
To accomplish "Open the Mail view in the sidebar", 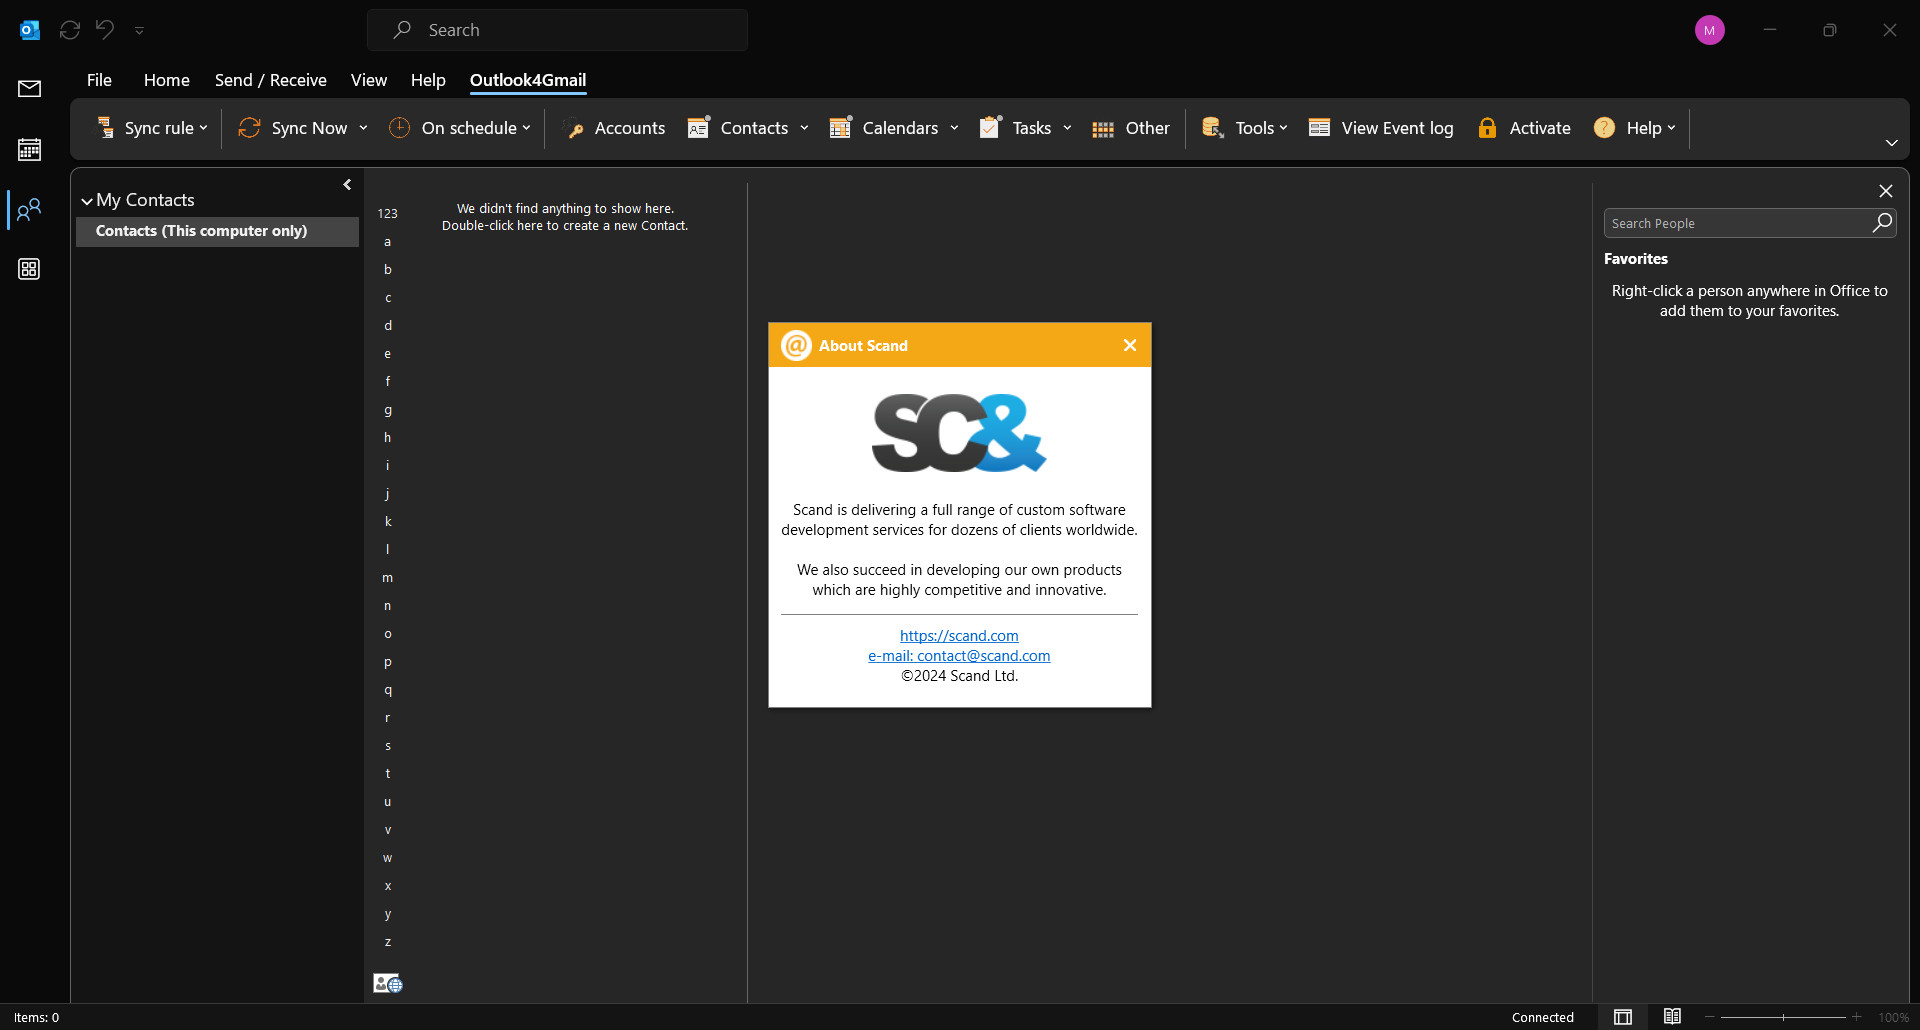I will point(29,89).
